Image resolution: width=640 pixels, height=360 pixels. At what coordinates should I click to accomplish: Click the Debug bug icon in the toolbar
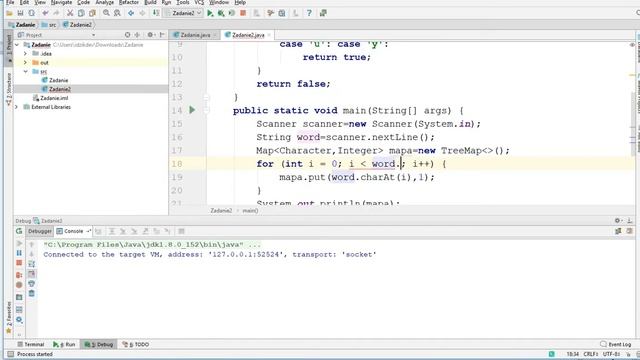221,13
